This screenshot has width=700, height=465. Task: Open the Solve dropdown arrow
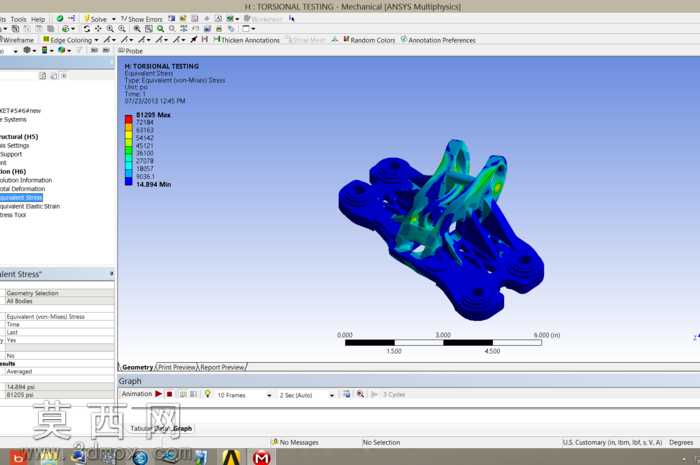[113, 19]
